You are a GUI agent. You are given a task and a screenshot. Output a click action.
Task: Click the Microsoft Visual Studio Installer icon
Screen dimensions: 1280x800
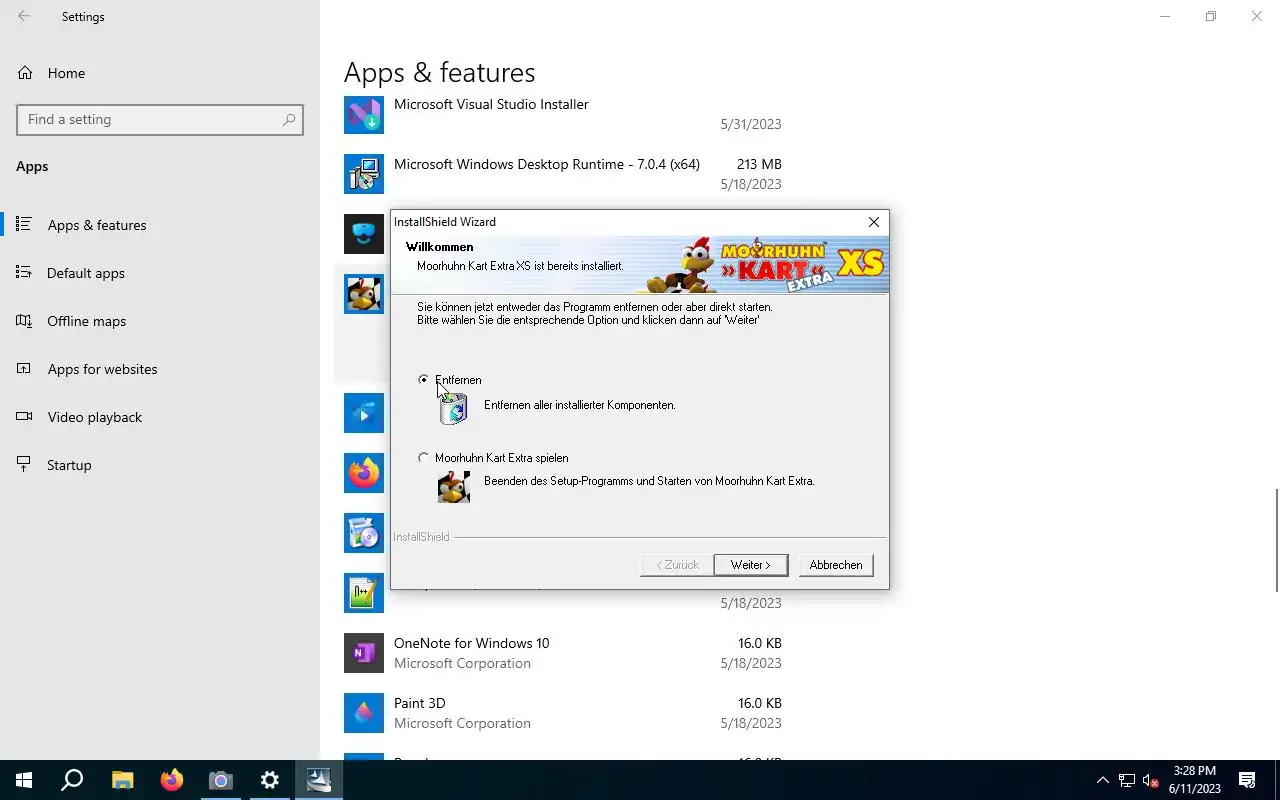364,114
